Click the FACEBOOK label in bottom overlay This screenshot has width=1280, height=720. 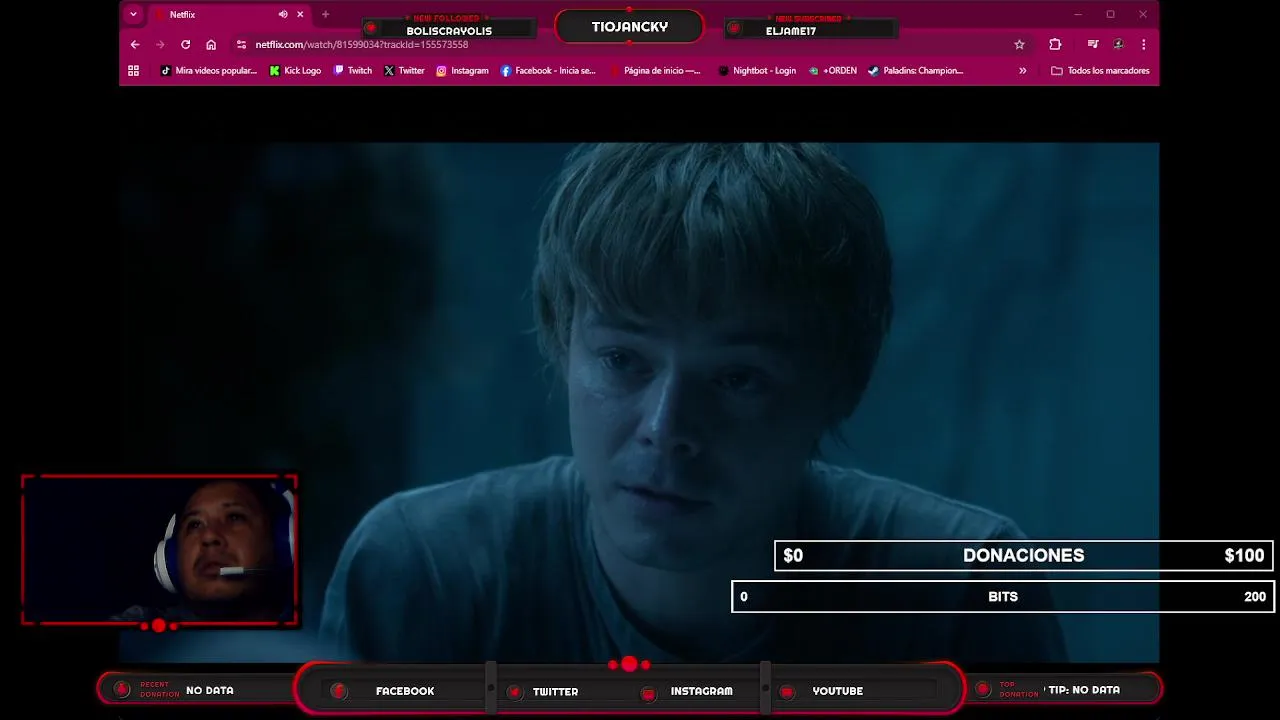pos(405,691)
